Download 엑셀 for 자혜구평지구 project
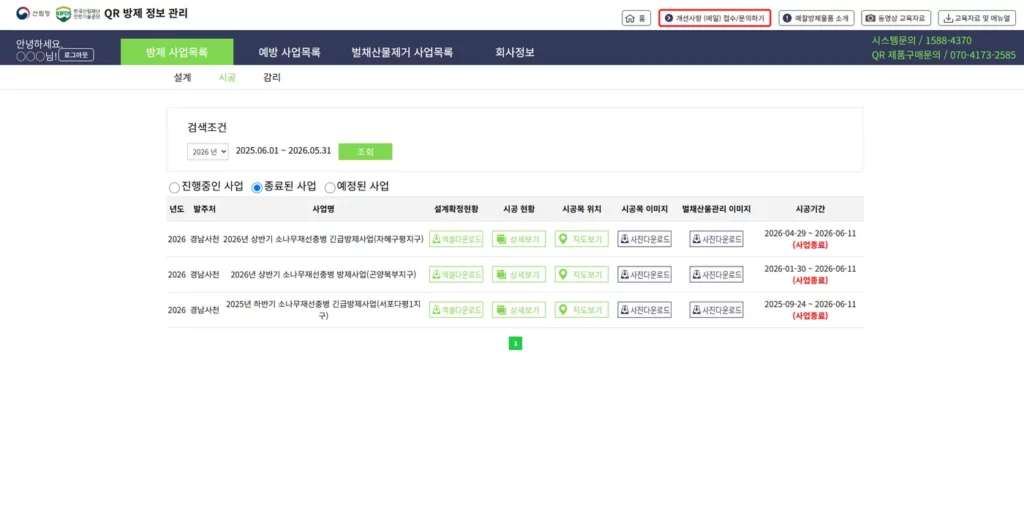Image resolution: width=1024 pixels, height=511 pixels. click(456, 239)
